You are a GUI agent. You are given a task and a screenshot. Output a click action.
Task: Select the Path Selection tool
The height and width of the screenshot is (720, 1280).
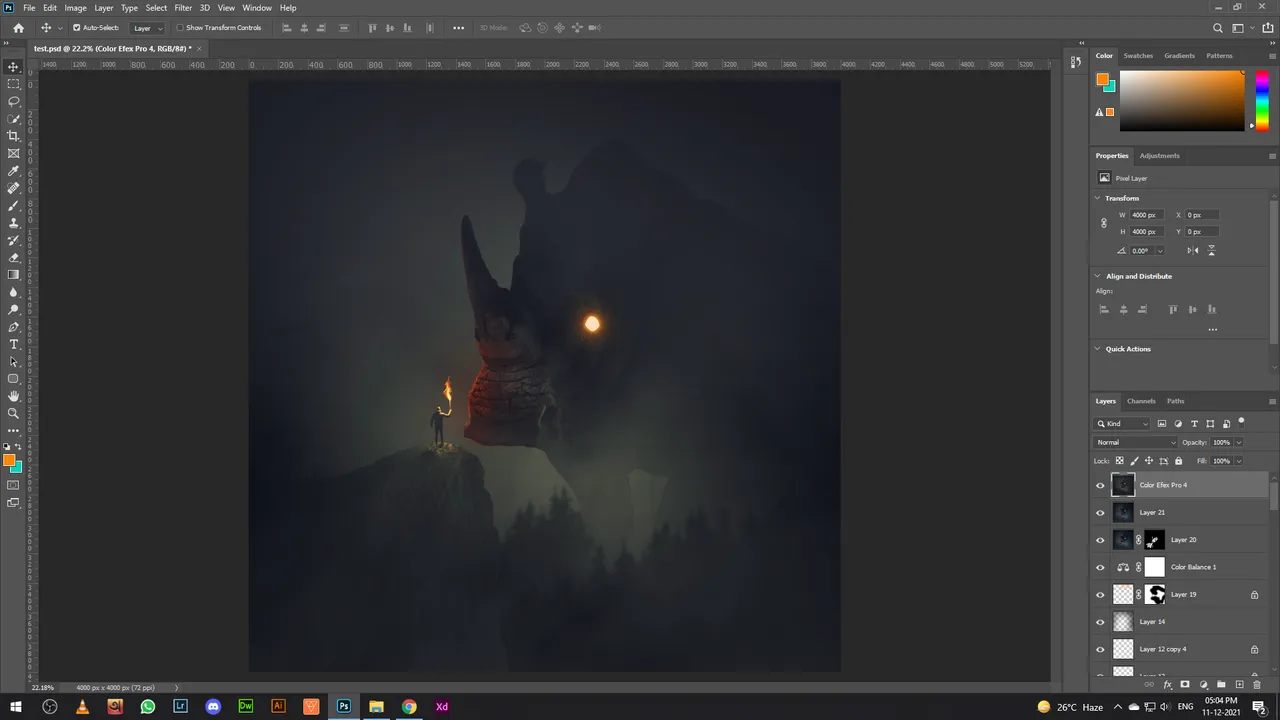click(13, 361)
